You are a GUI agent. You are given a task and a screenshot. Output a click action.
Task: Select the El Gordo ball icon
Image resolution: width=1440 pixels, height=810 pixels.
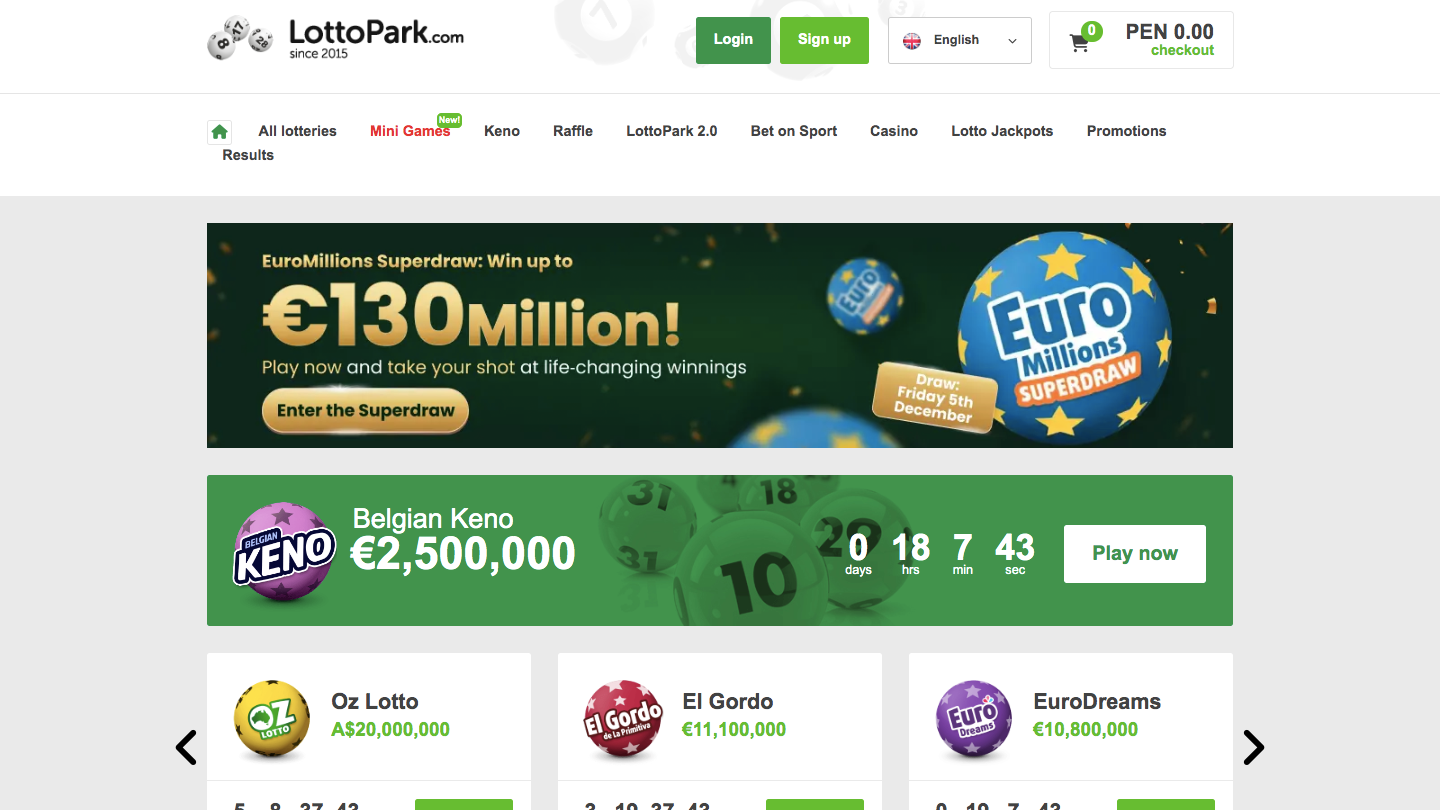(x=623, y=719)
